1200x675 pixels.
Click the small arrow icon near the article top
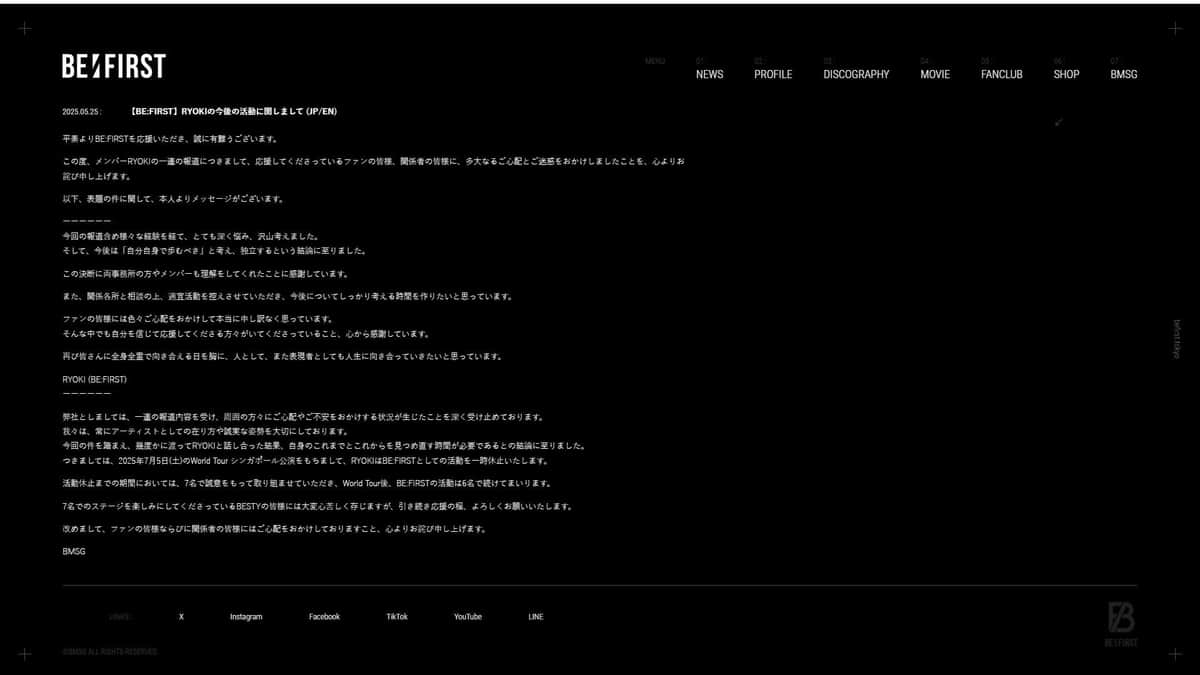point(1057,123)
